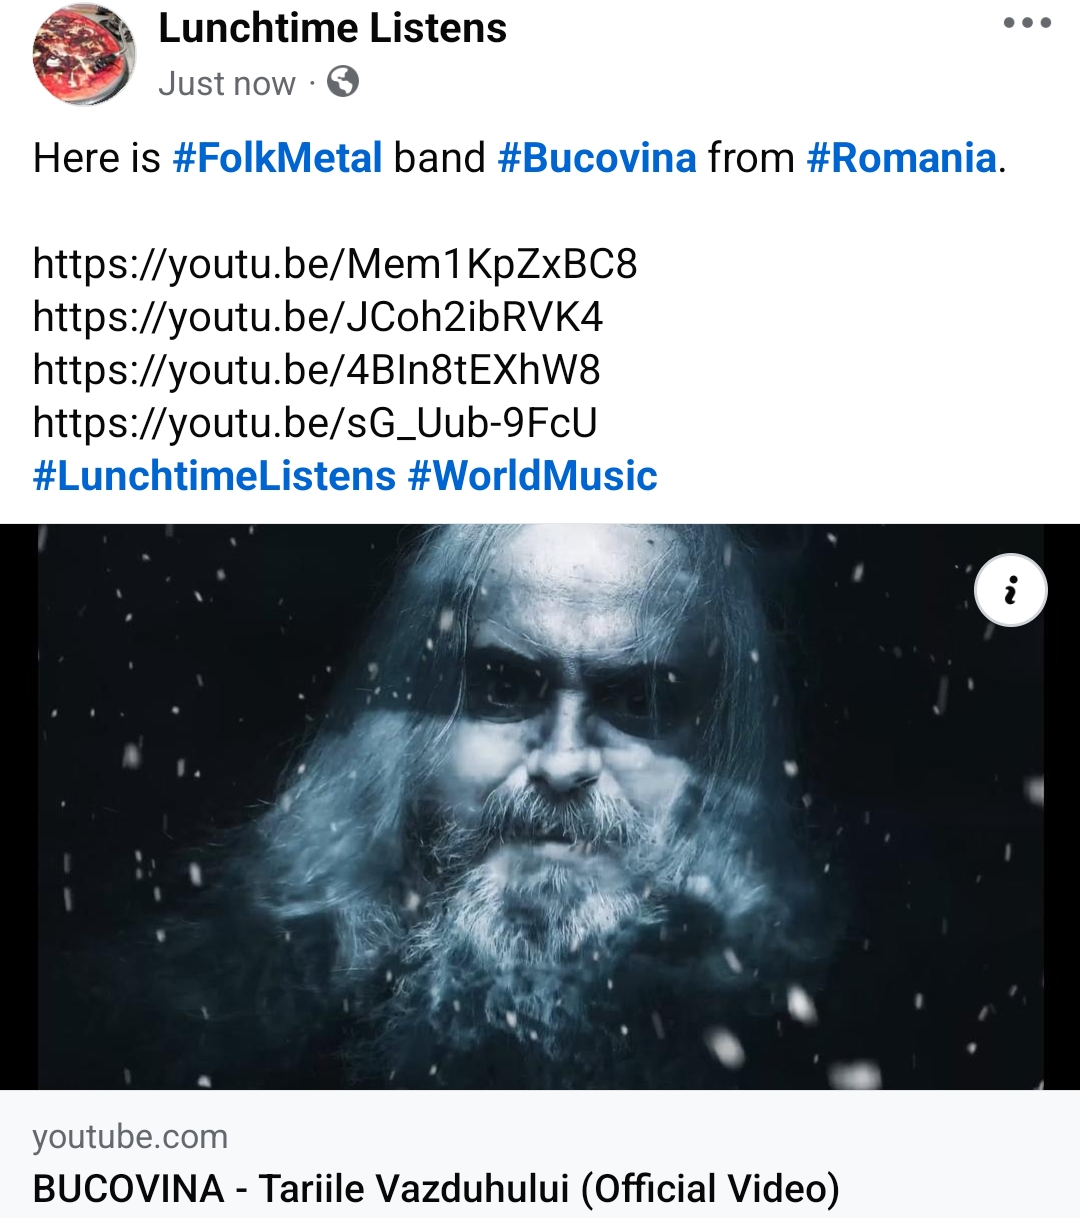Tap the #Romania hashtag
Image resolution: width=1080 pixels, height=1218 pixels.
[901, 158]
